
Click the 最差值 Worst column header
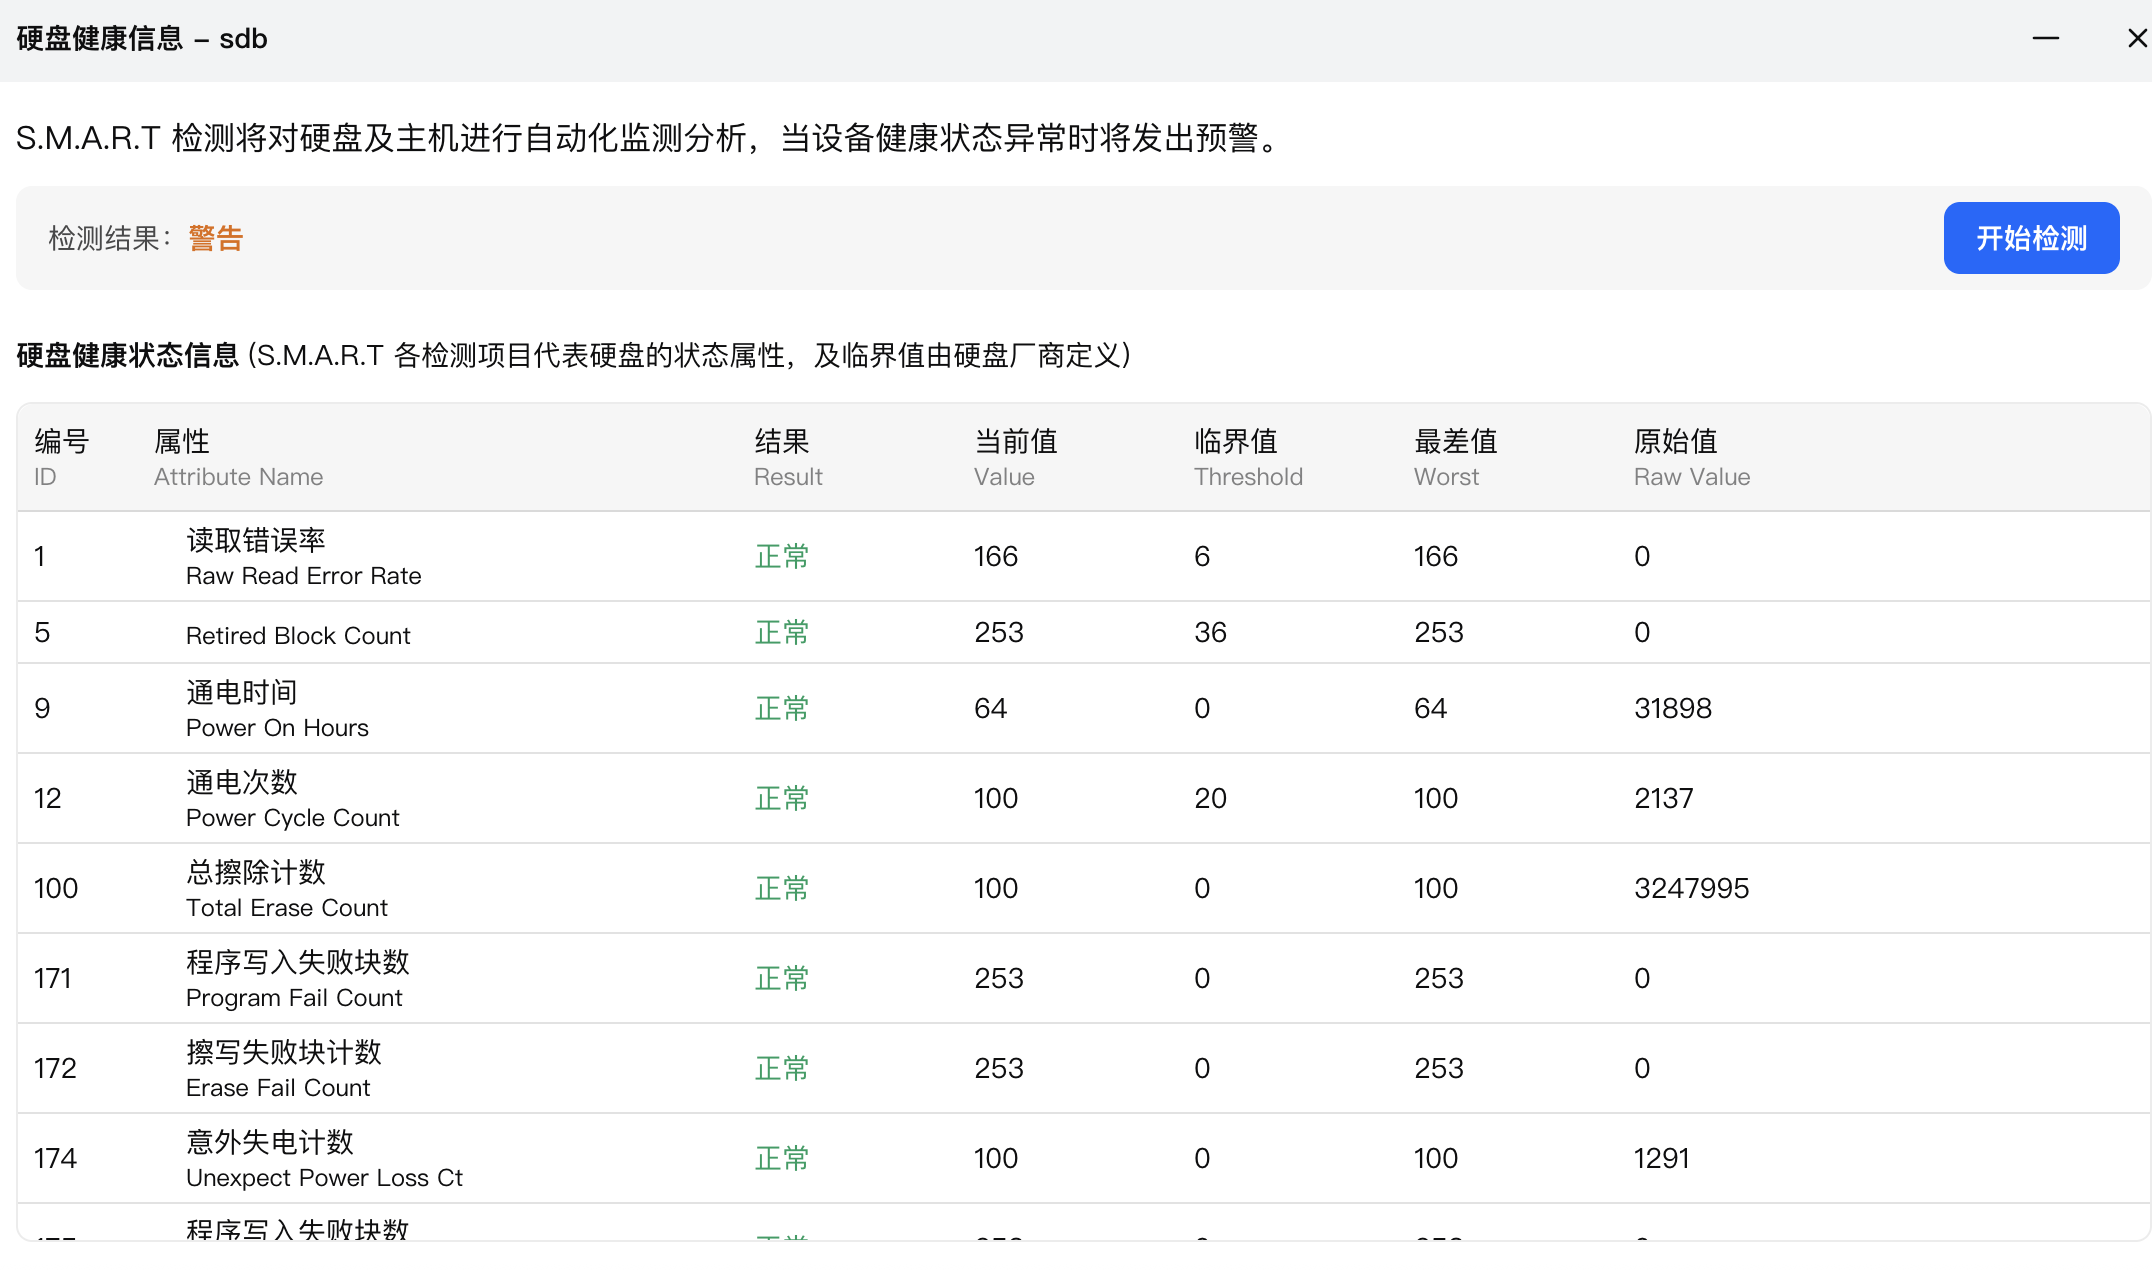coord(1455,458)
